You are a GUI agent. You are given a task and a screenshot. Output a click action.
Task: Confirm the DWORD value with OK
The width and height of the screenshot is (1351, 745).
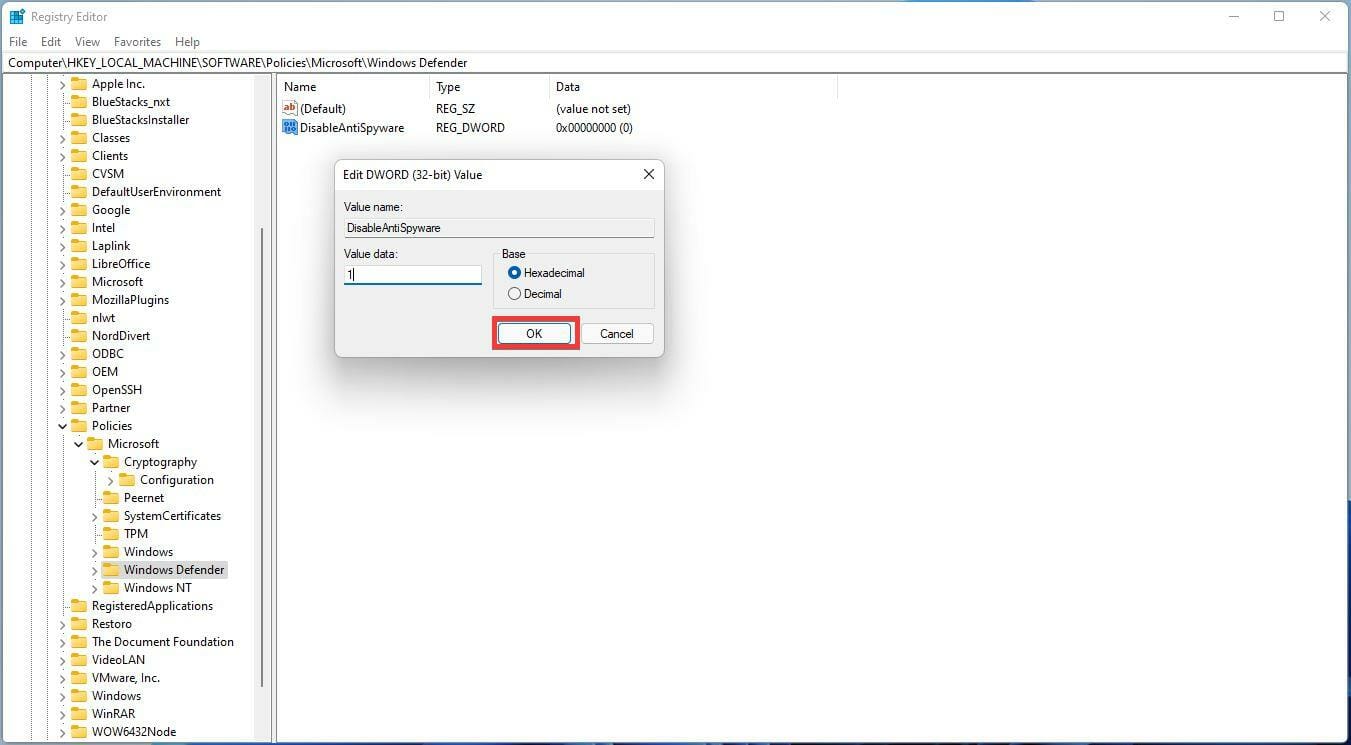pos(534,334)
